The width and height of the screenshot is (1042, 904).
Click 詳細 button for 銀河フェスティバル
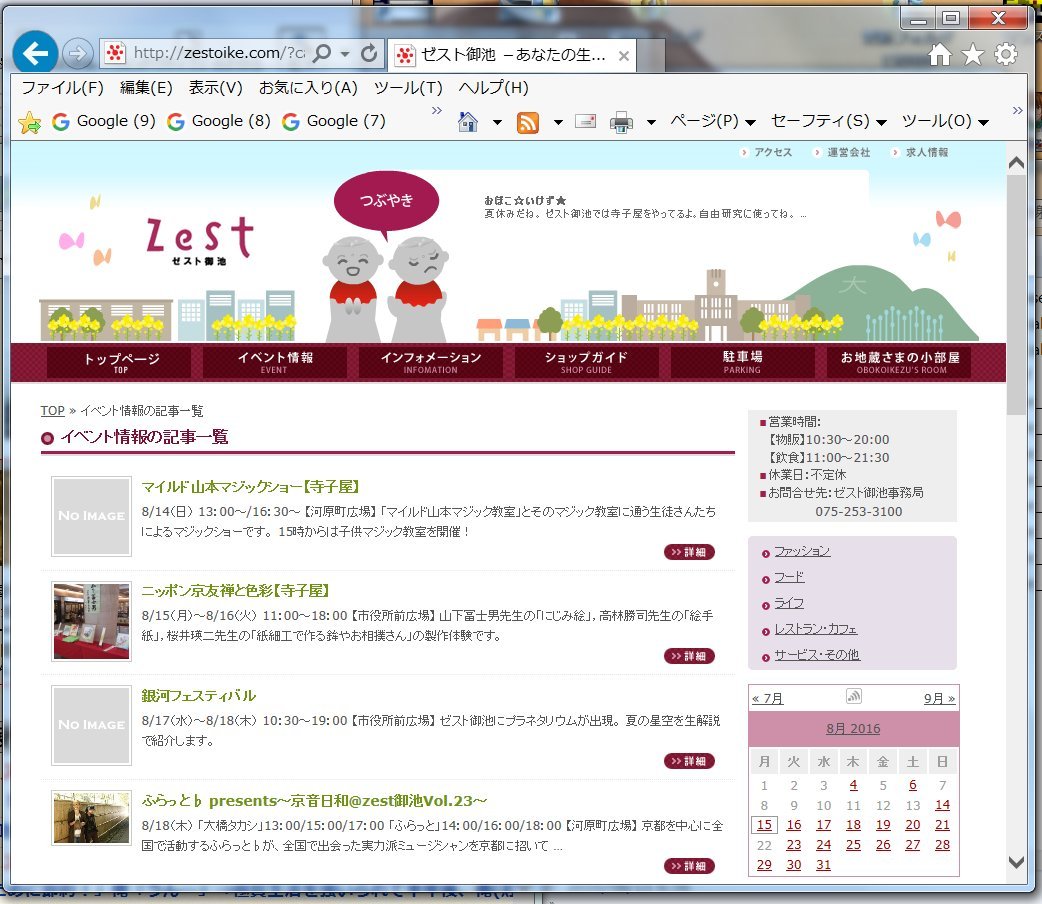pos(689,761)
